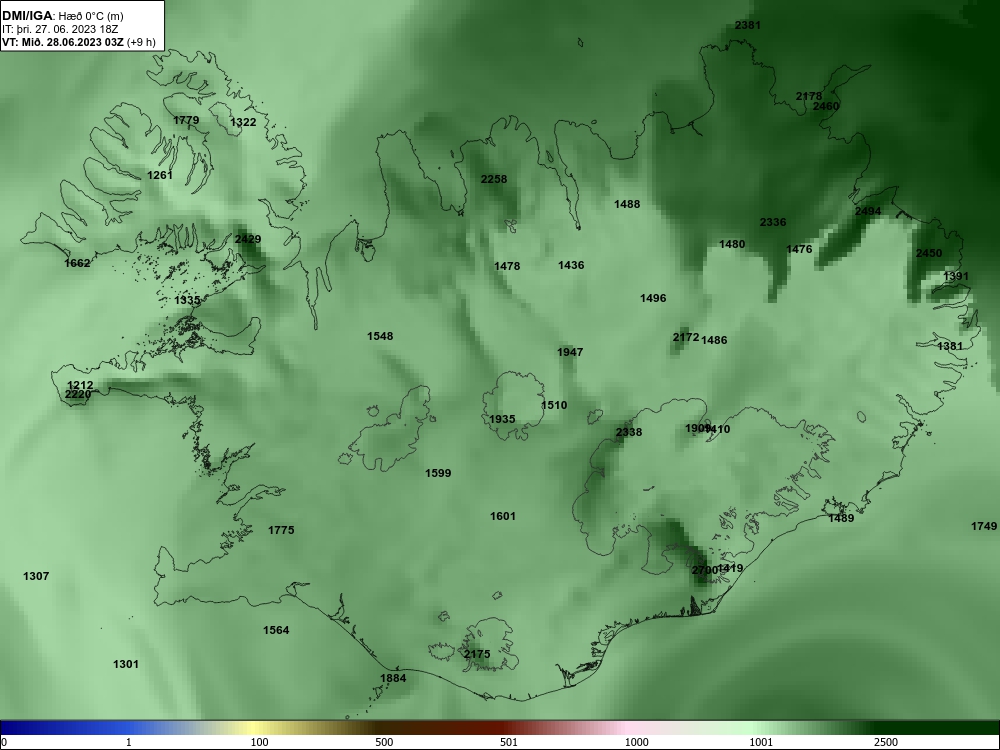Pick the value 1261 on the map

coord(159,175)
